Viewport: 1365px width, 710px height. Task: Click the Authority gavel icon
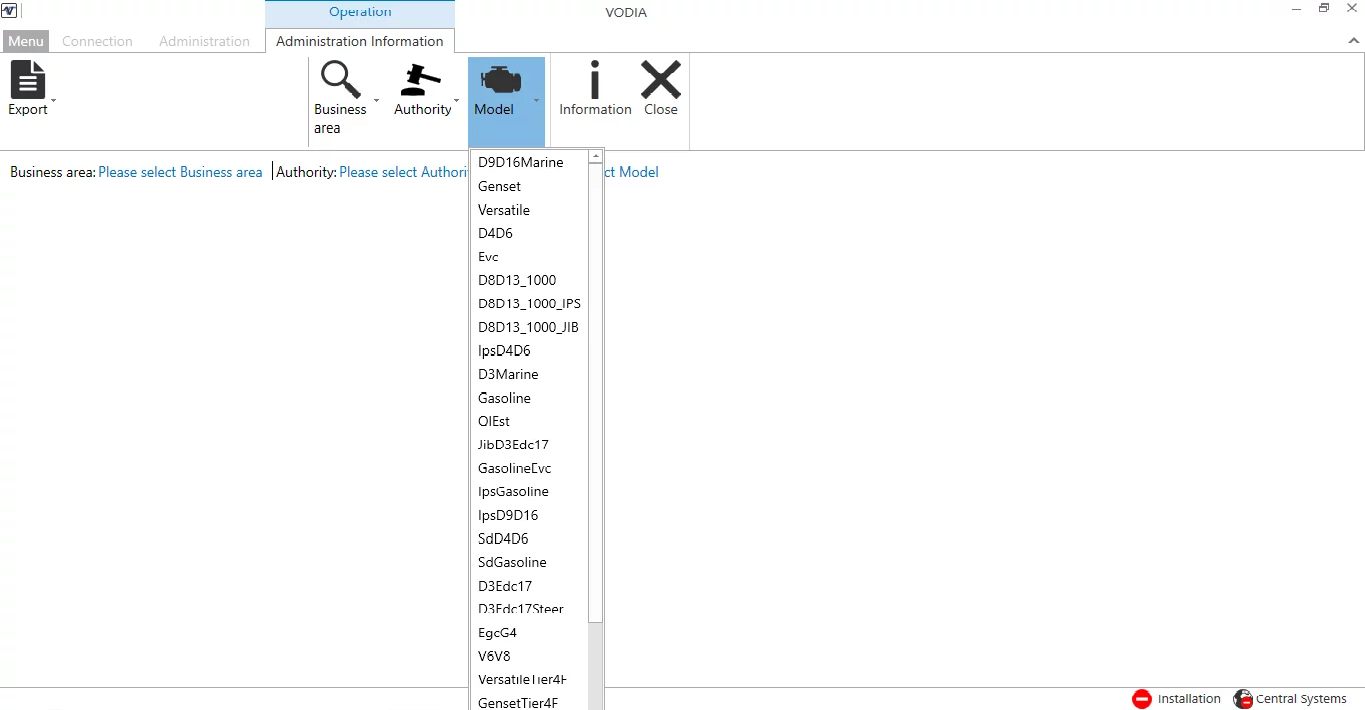420,79
